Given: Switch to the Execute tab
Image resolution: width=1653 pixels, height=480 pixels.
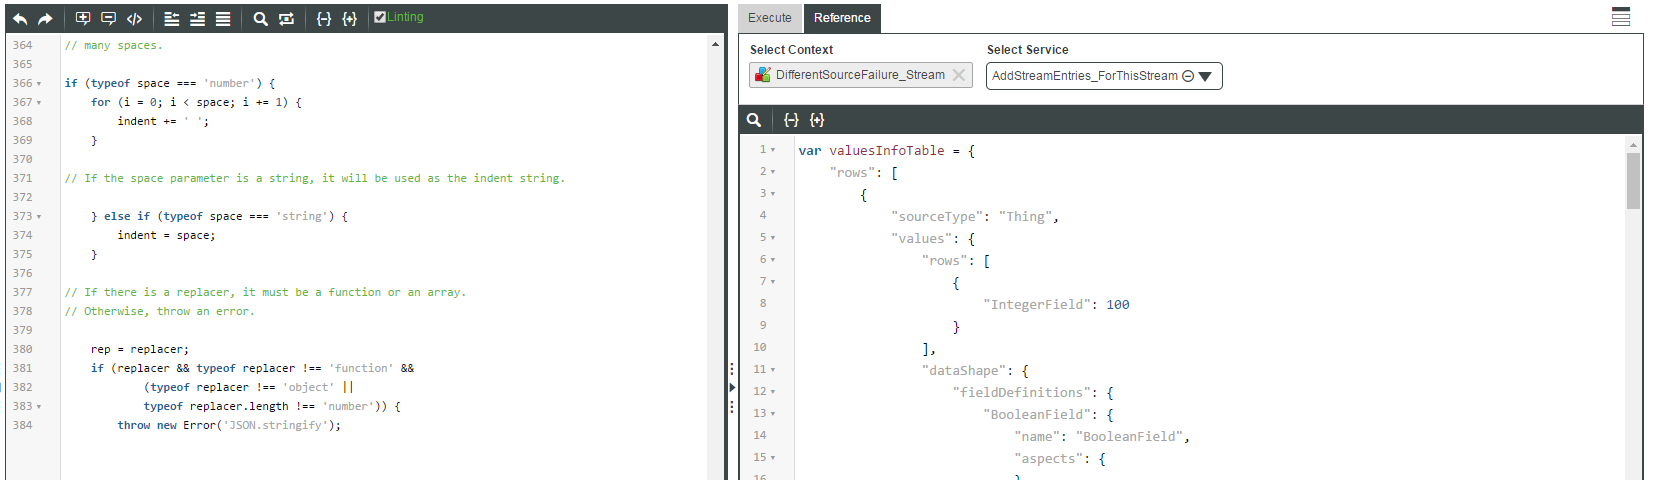Looking at the screenshot, I should [x=770, y=18].
